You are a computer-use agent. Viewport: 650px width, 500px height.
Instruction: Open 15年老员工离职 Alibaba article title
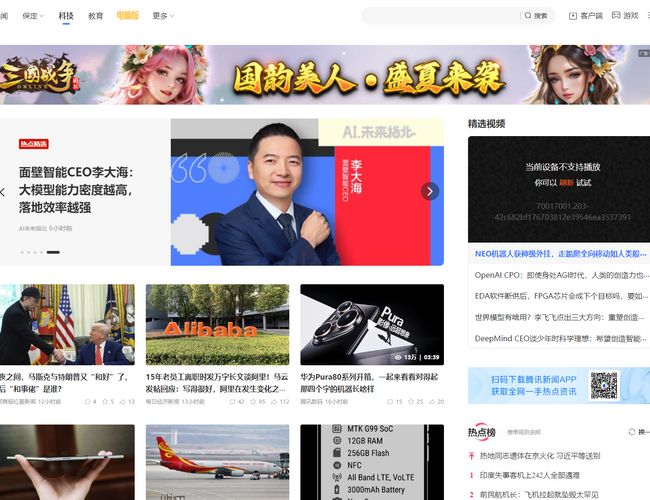click(217, 383)
